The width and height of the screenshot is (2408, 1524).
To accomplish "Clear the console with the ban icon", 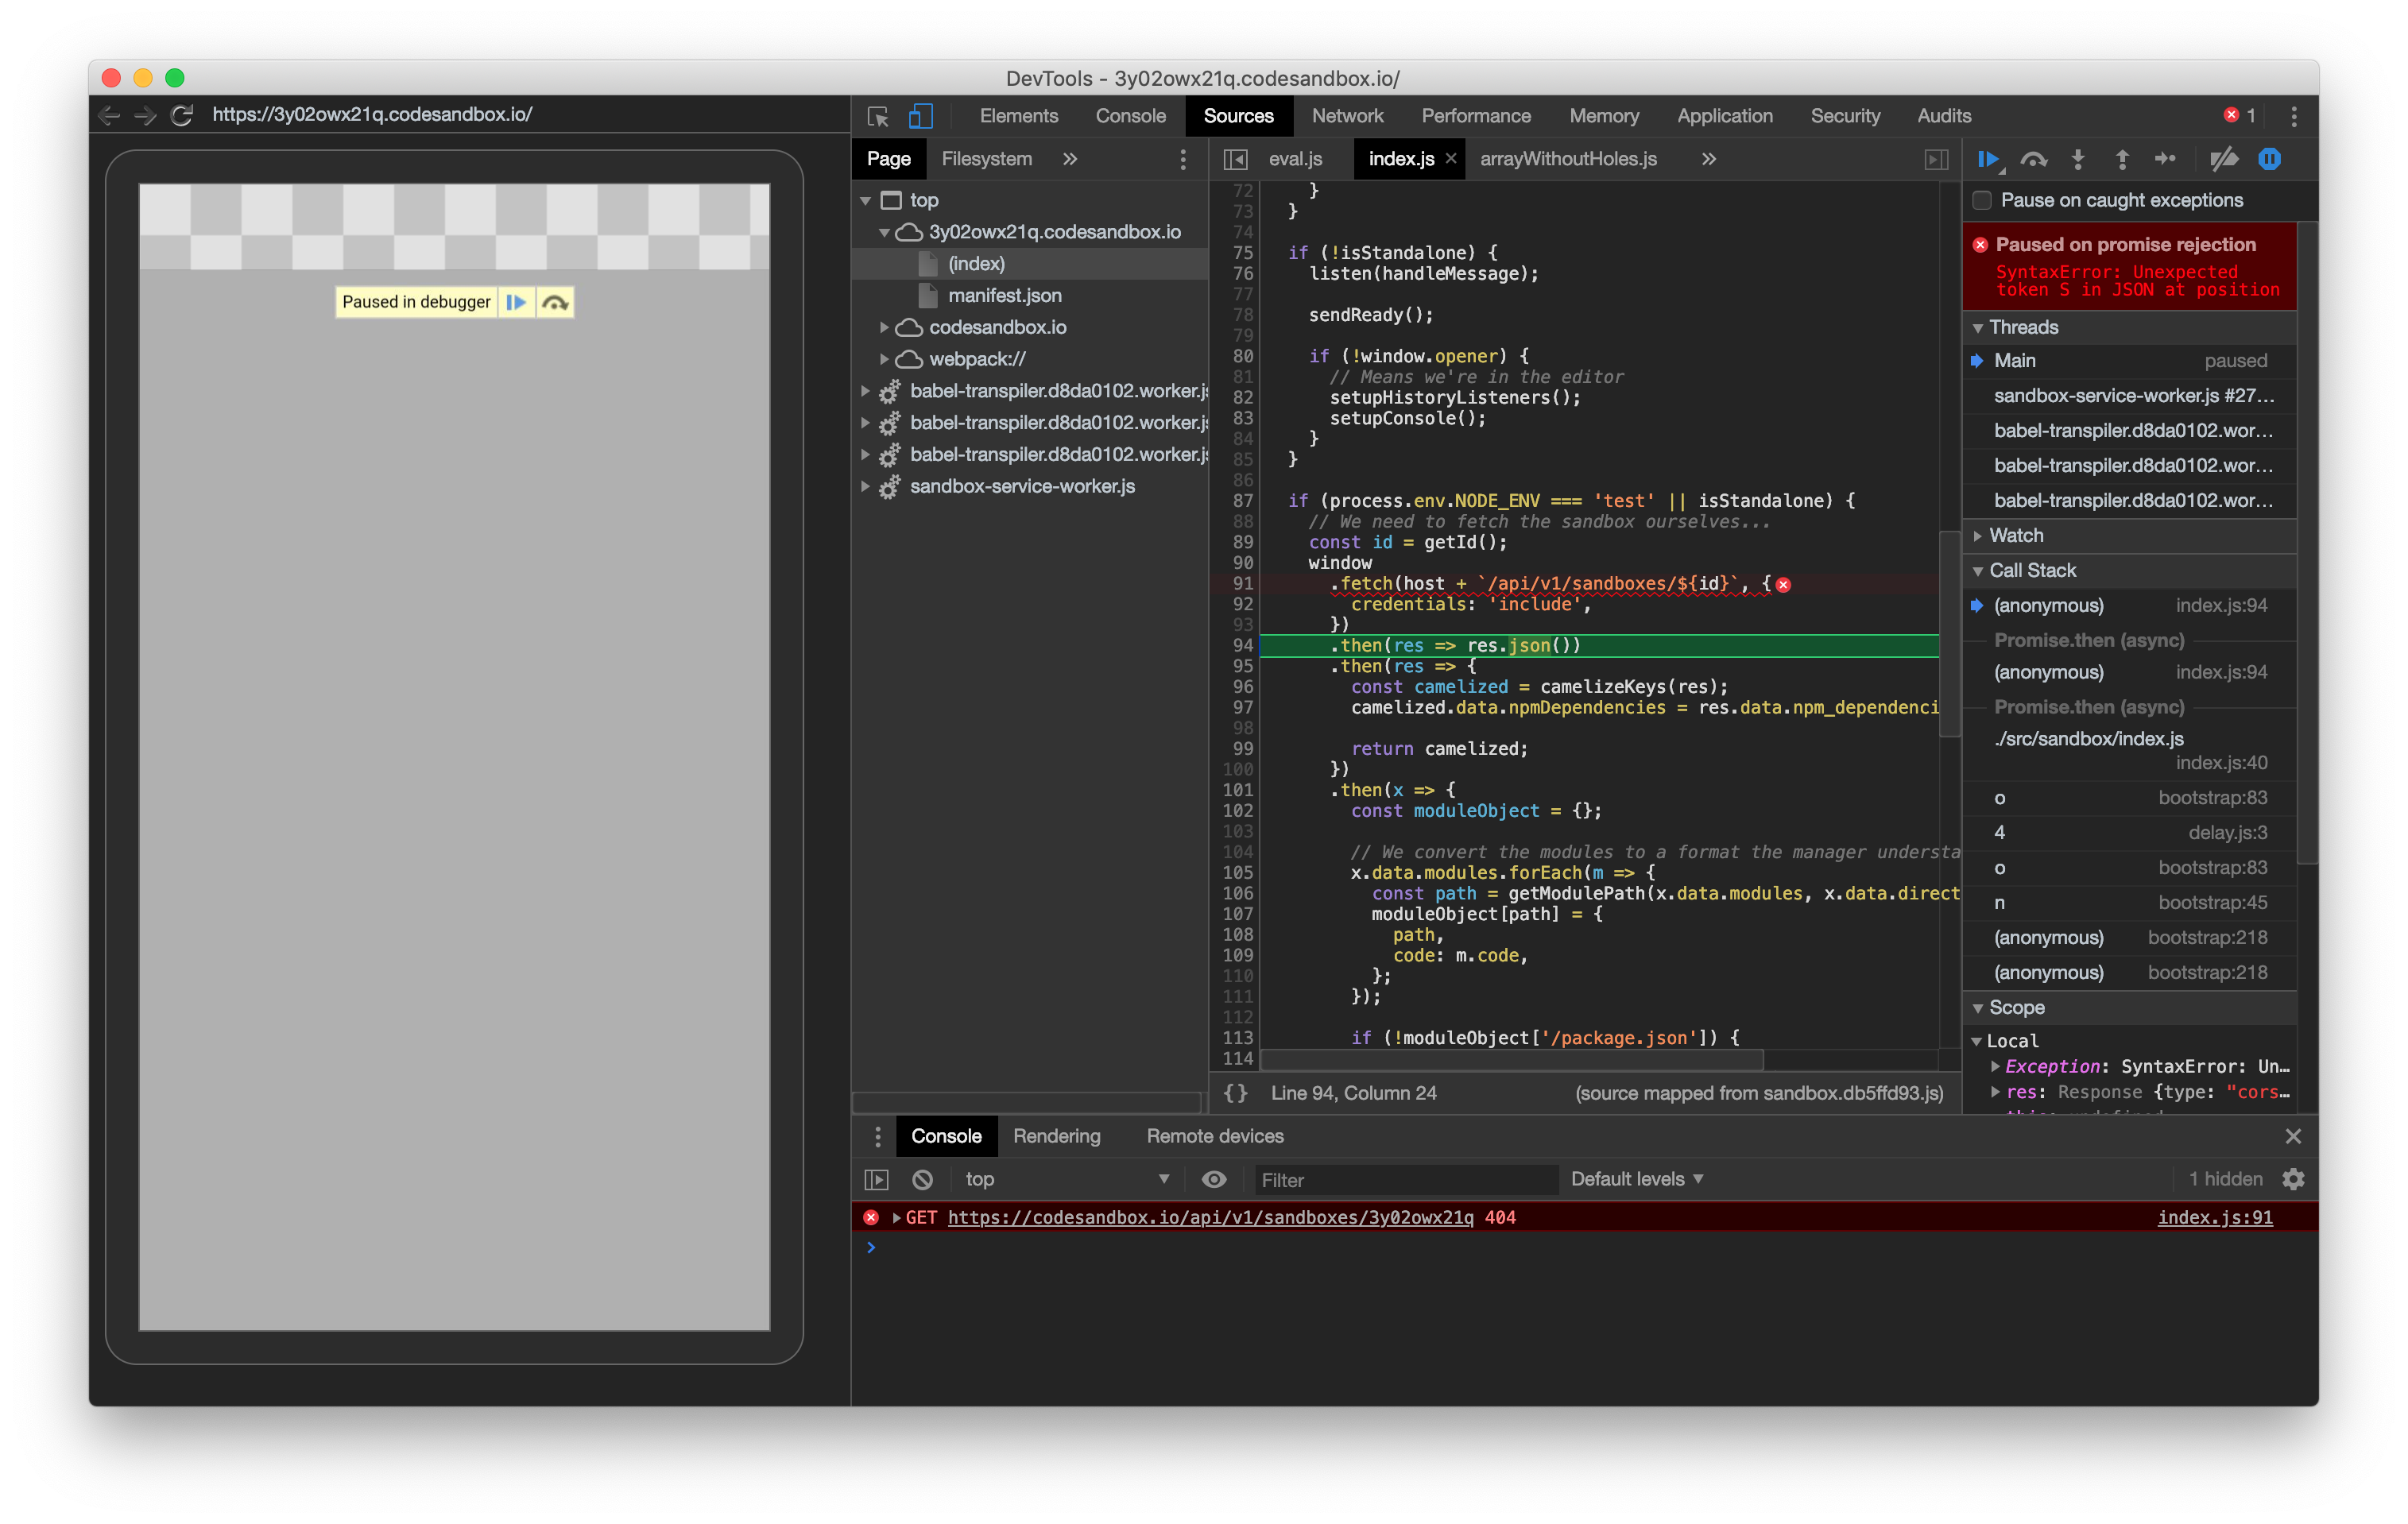I will tap(922, 1179).
